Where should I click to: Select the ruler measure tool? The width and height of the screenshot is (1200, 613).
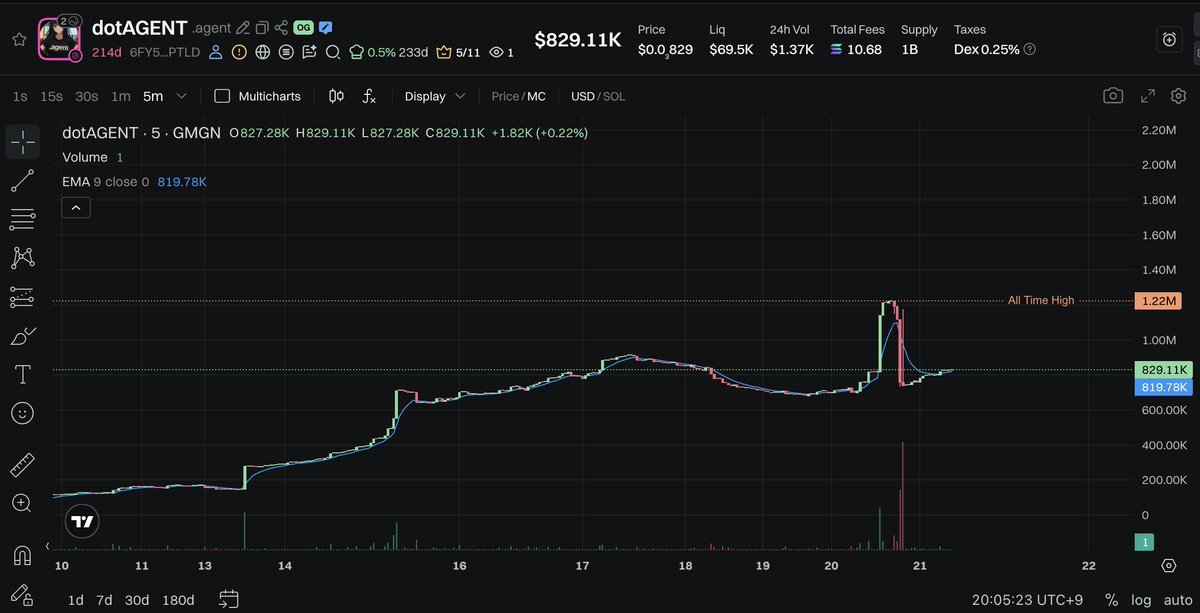22,466
